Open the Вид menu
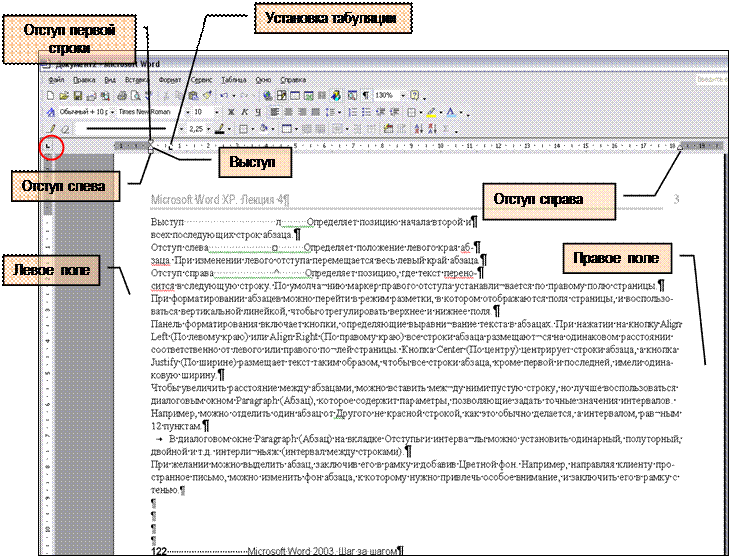 click(x=110, y=80)
